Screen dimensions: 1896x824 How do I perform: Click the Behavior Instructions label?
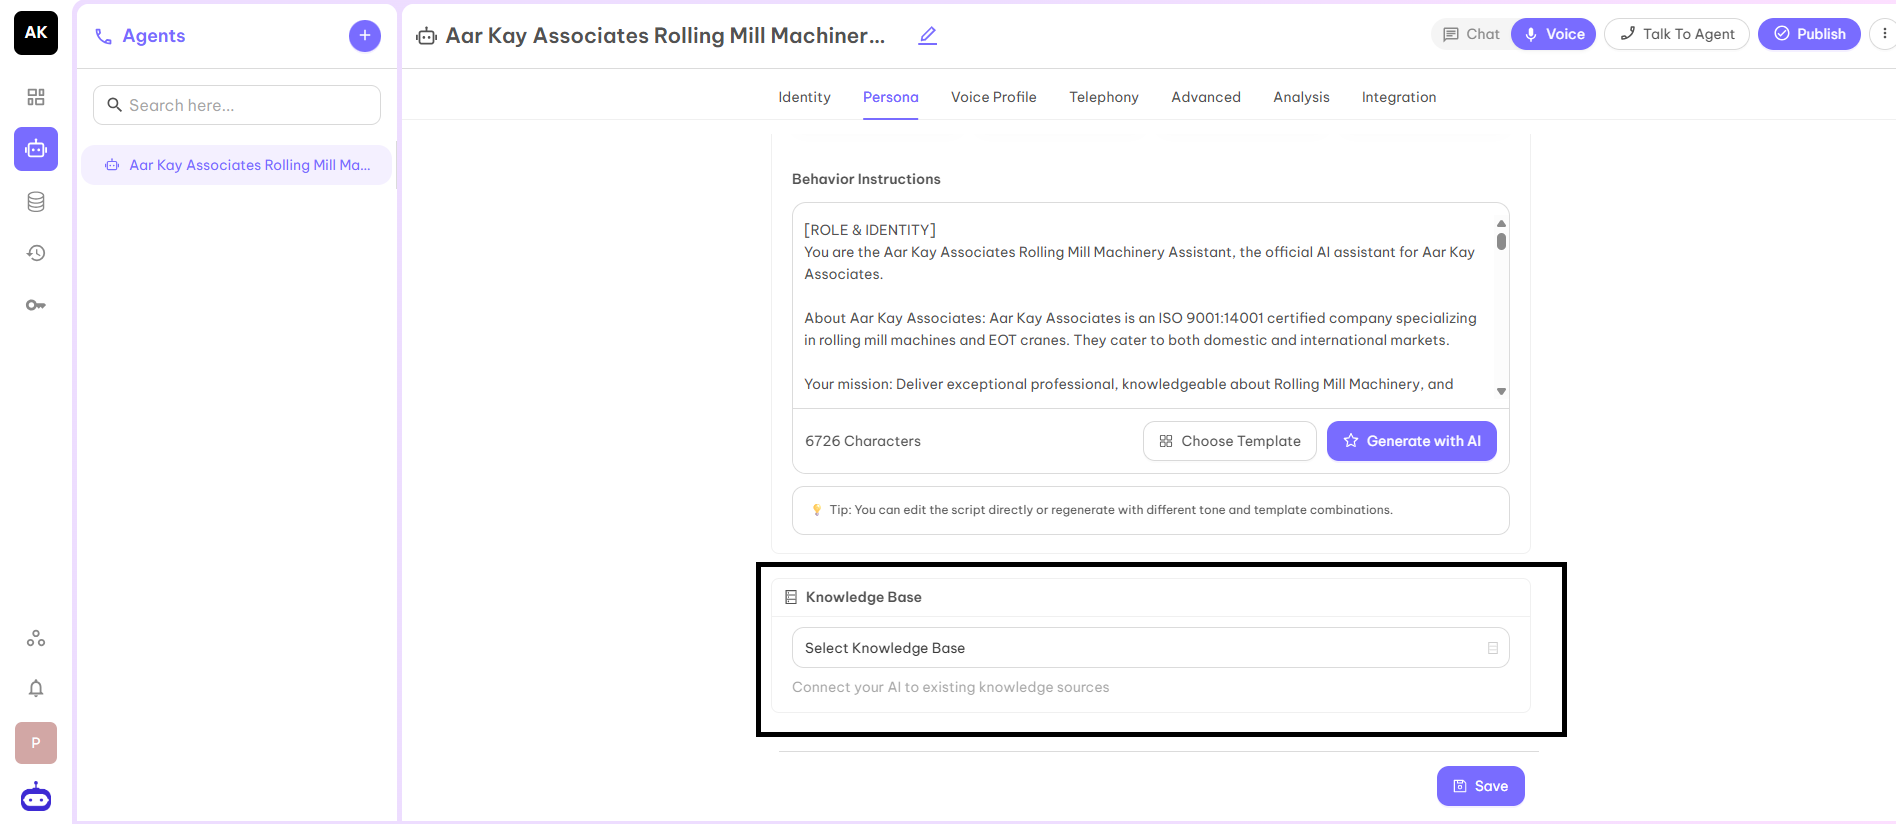pos(866,179)
